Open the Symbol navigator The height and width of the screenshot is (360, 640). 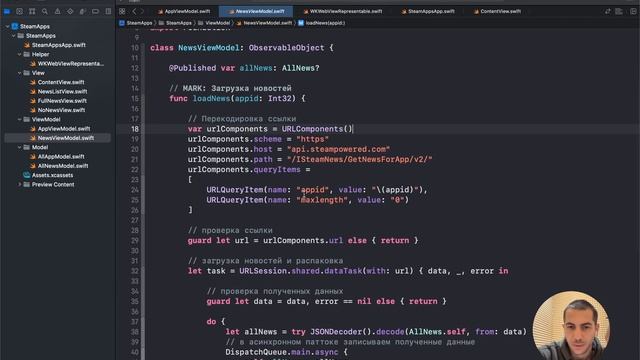pyautogui.click(x=32, y=11)
